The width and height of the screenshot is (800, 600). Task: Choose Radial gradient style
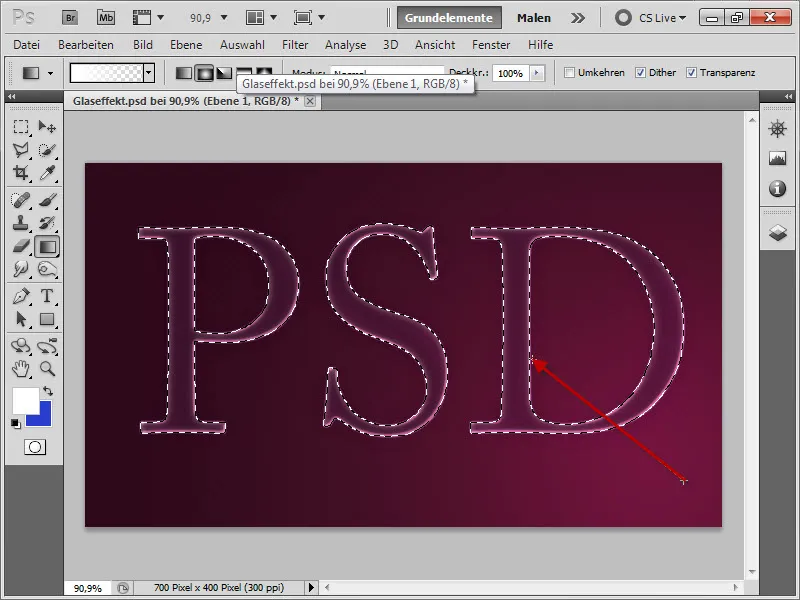click(204, 73)
